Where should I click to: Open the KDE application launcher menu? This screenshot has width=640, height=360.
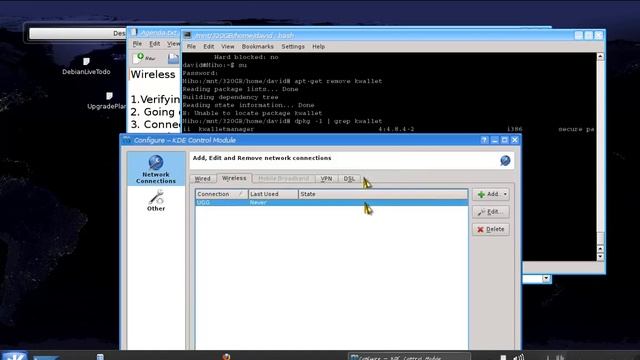(x=15, y=356)
